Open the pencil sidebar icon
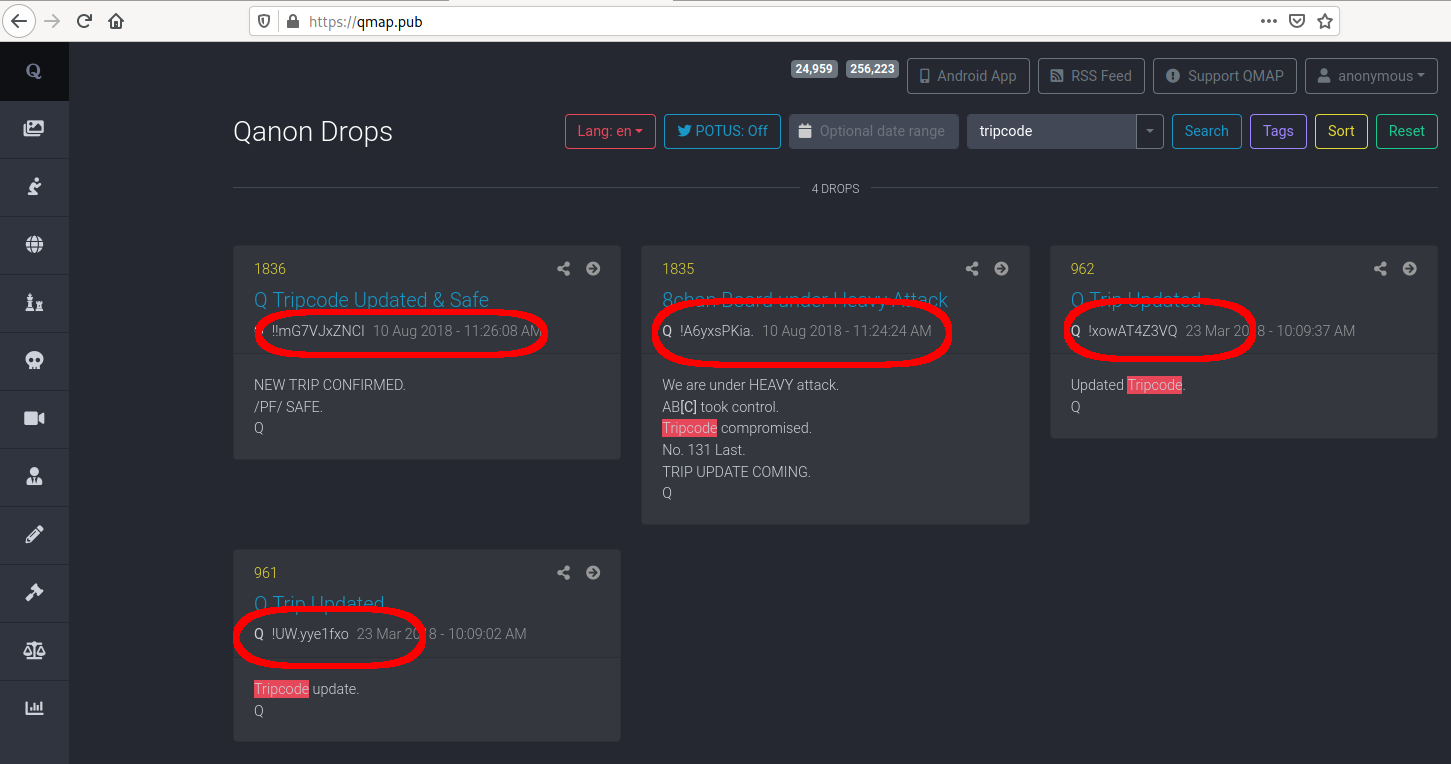Image resolution: width=1451 pixels, height=764 pixels. tap(34, 534)
